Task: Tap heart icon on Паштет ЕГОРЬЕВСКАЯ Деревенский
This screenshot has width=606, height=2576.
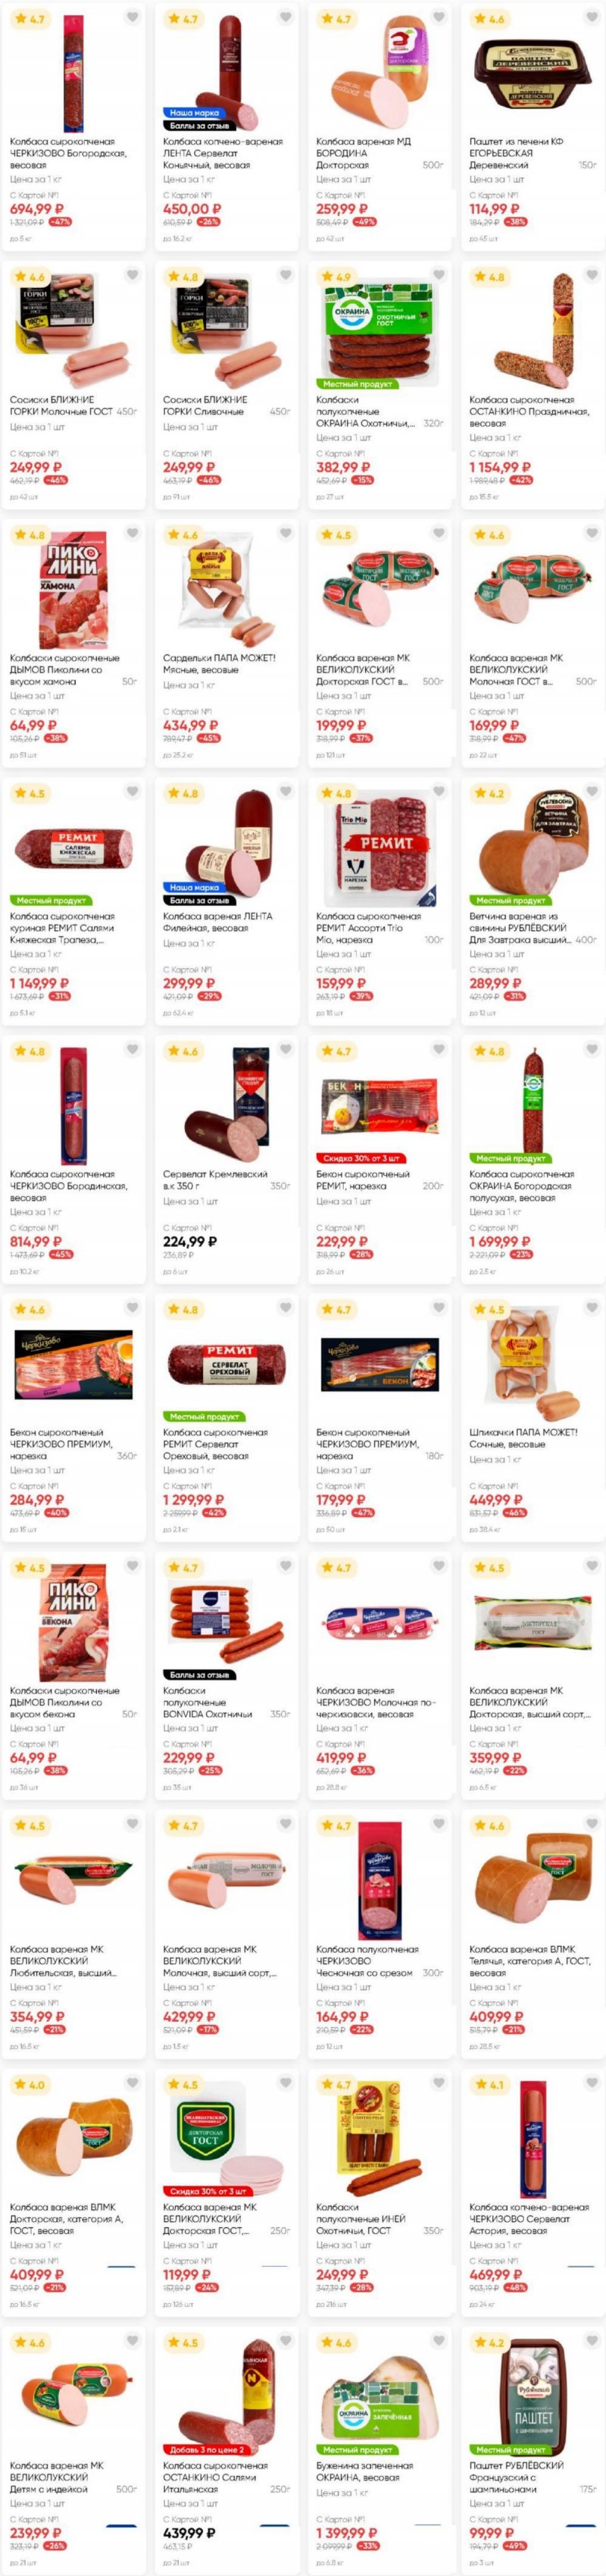Action: coord(592,17)
